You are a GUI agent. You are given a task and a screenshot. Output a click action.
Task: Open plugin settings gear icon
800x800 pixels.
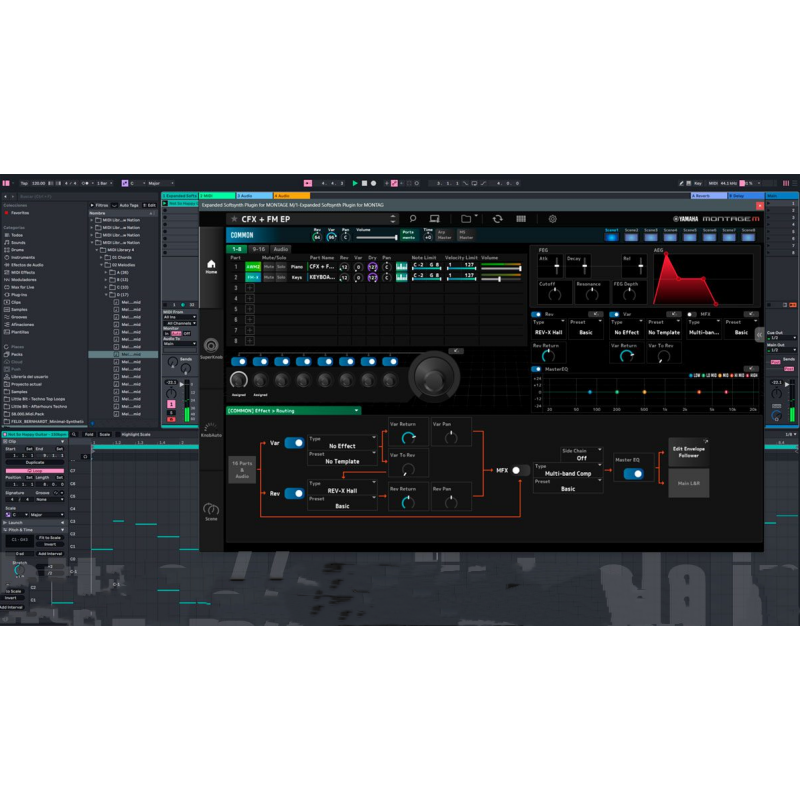[x=553, y=219]
